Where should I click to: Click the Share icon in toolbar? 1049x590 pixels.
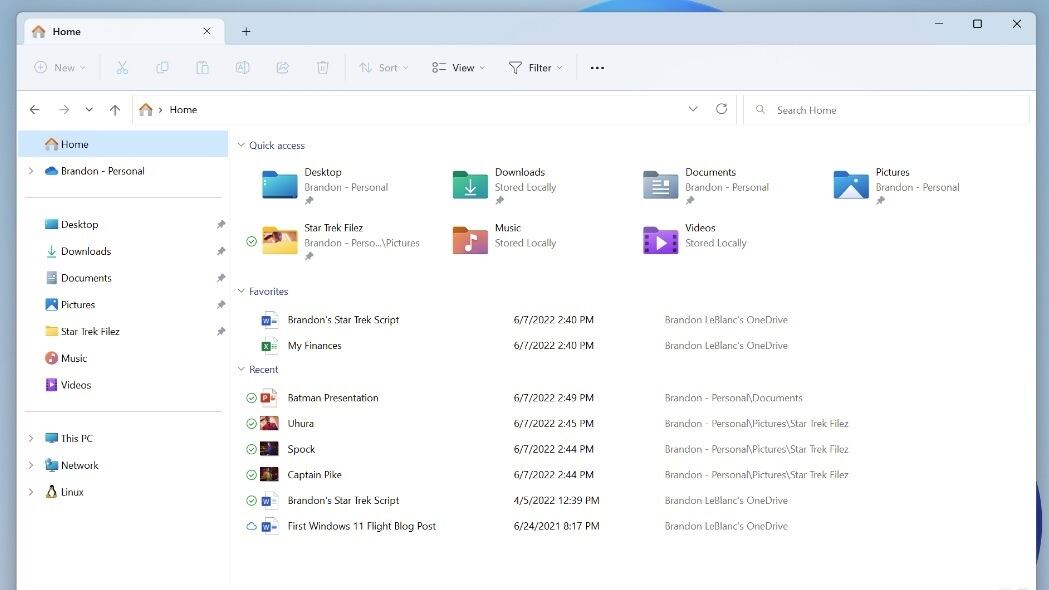tap(282, 68)
